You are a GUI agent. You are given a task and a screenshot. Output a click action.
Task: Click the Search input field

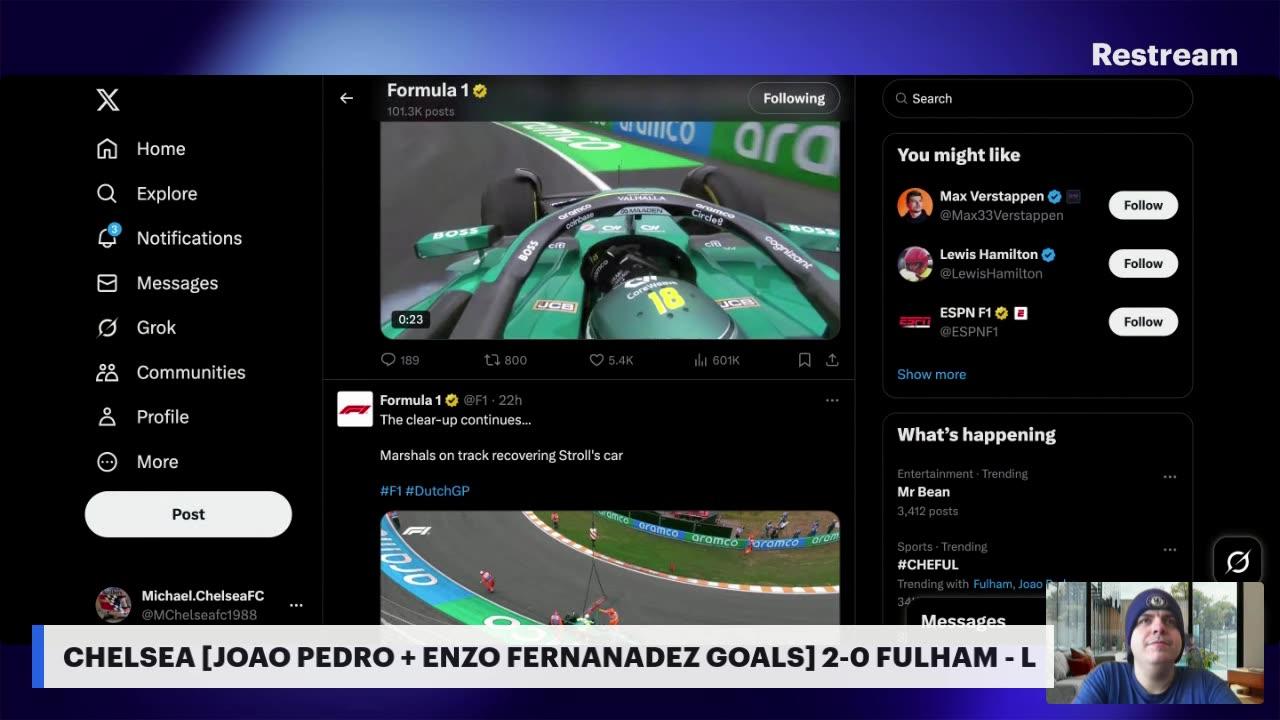[1037, 99]
